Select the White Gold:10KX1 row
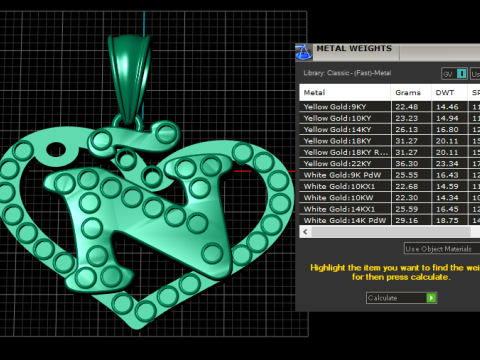 click(x=390, y=186)
